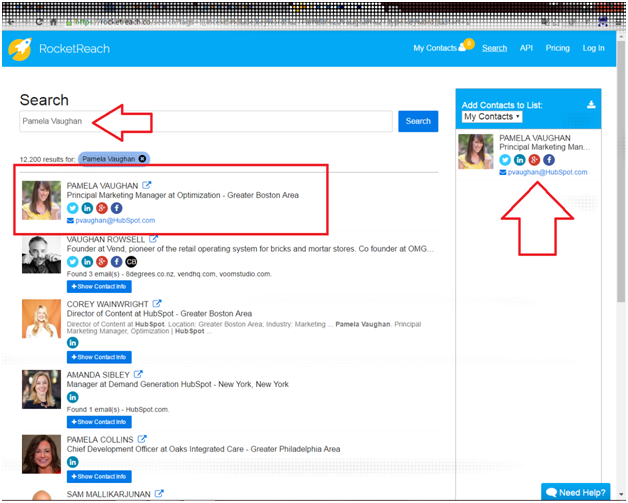This screenshot has height=503, width=628.
Task: Open Pamela Collins's external profile link icon
Action: tap(142, 439)
